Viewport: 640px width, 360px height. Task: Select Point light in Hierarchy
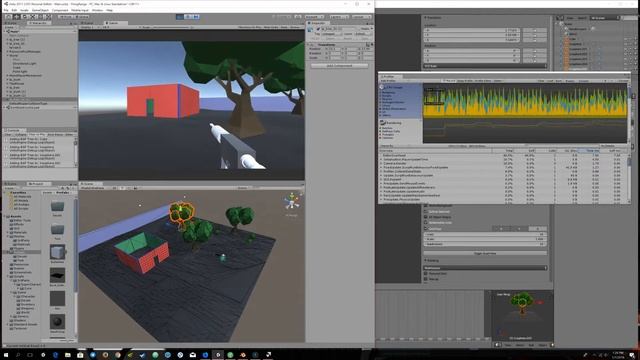20,71
